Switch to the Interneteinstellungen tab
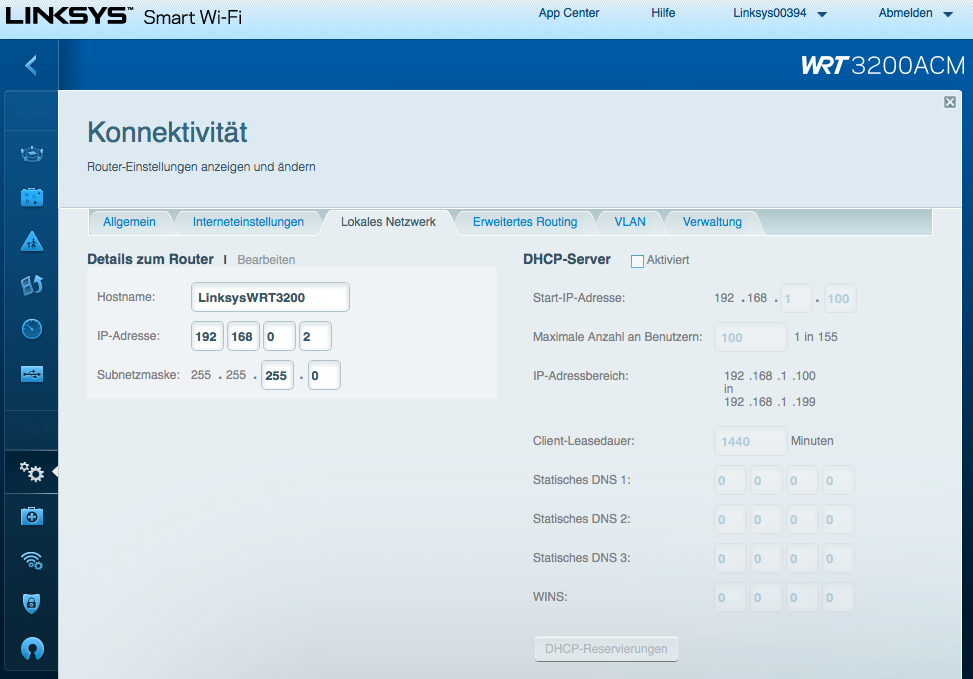 click(x=248, y=222)
